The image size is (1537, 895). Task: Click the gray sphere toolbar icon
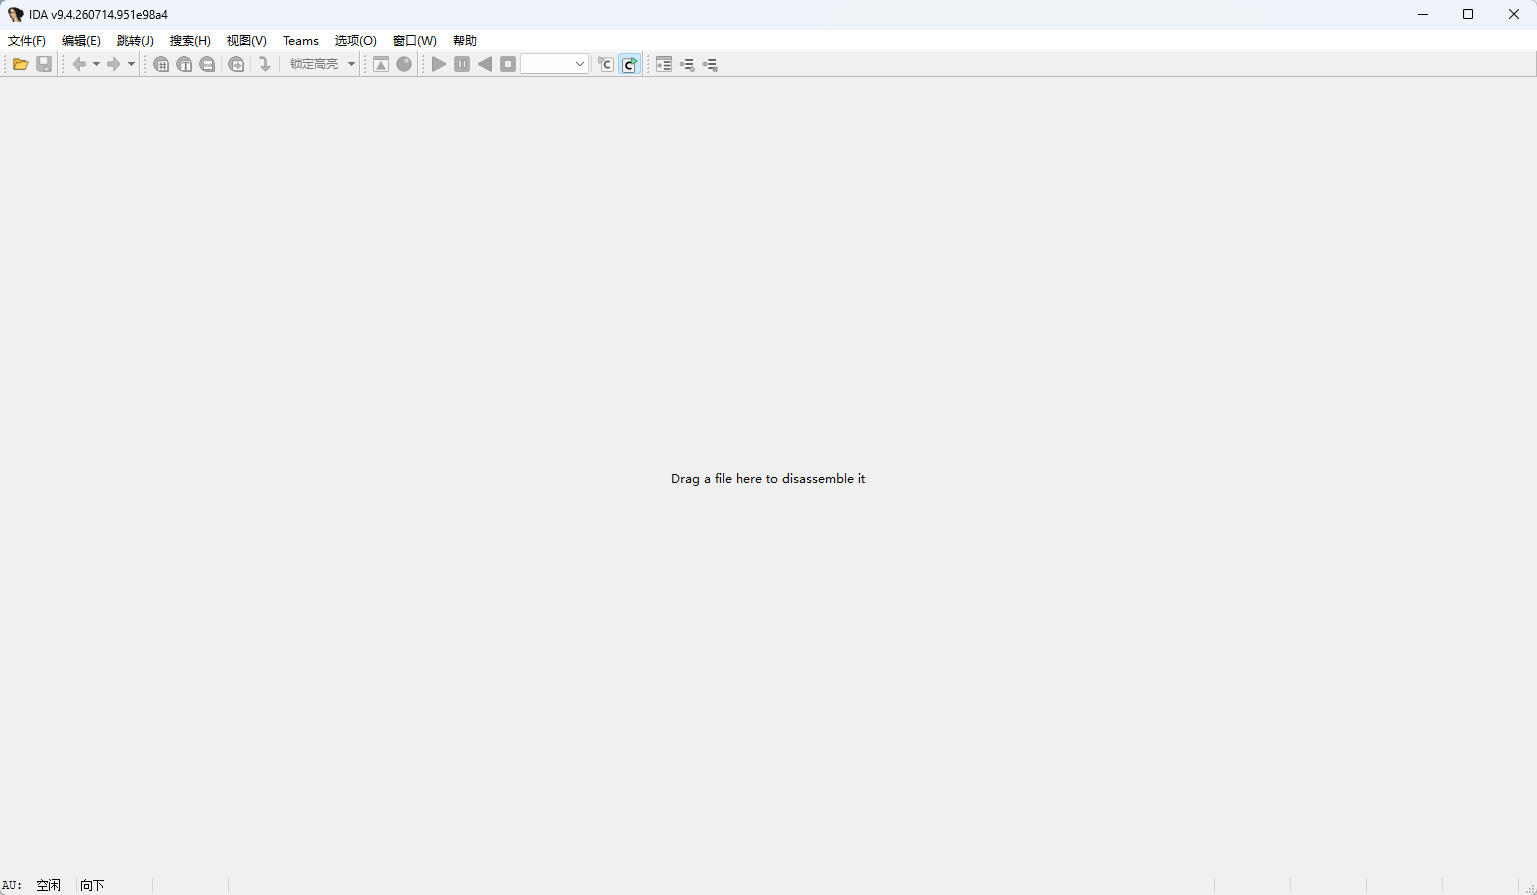(x=404, y=64)
